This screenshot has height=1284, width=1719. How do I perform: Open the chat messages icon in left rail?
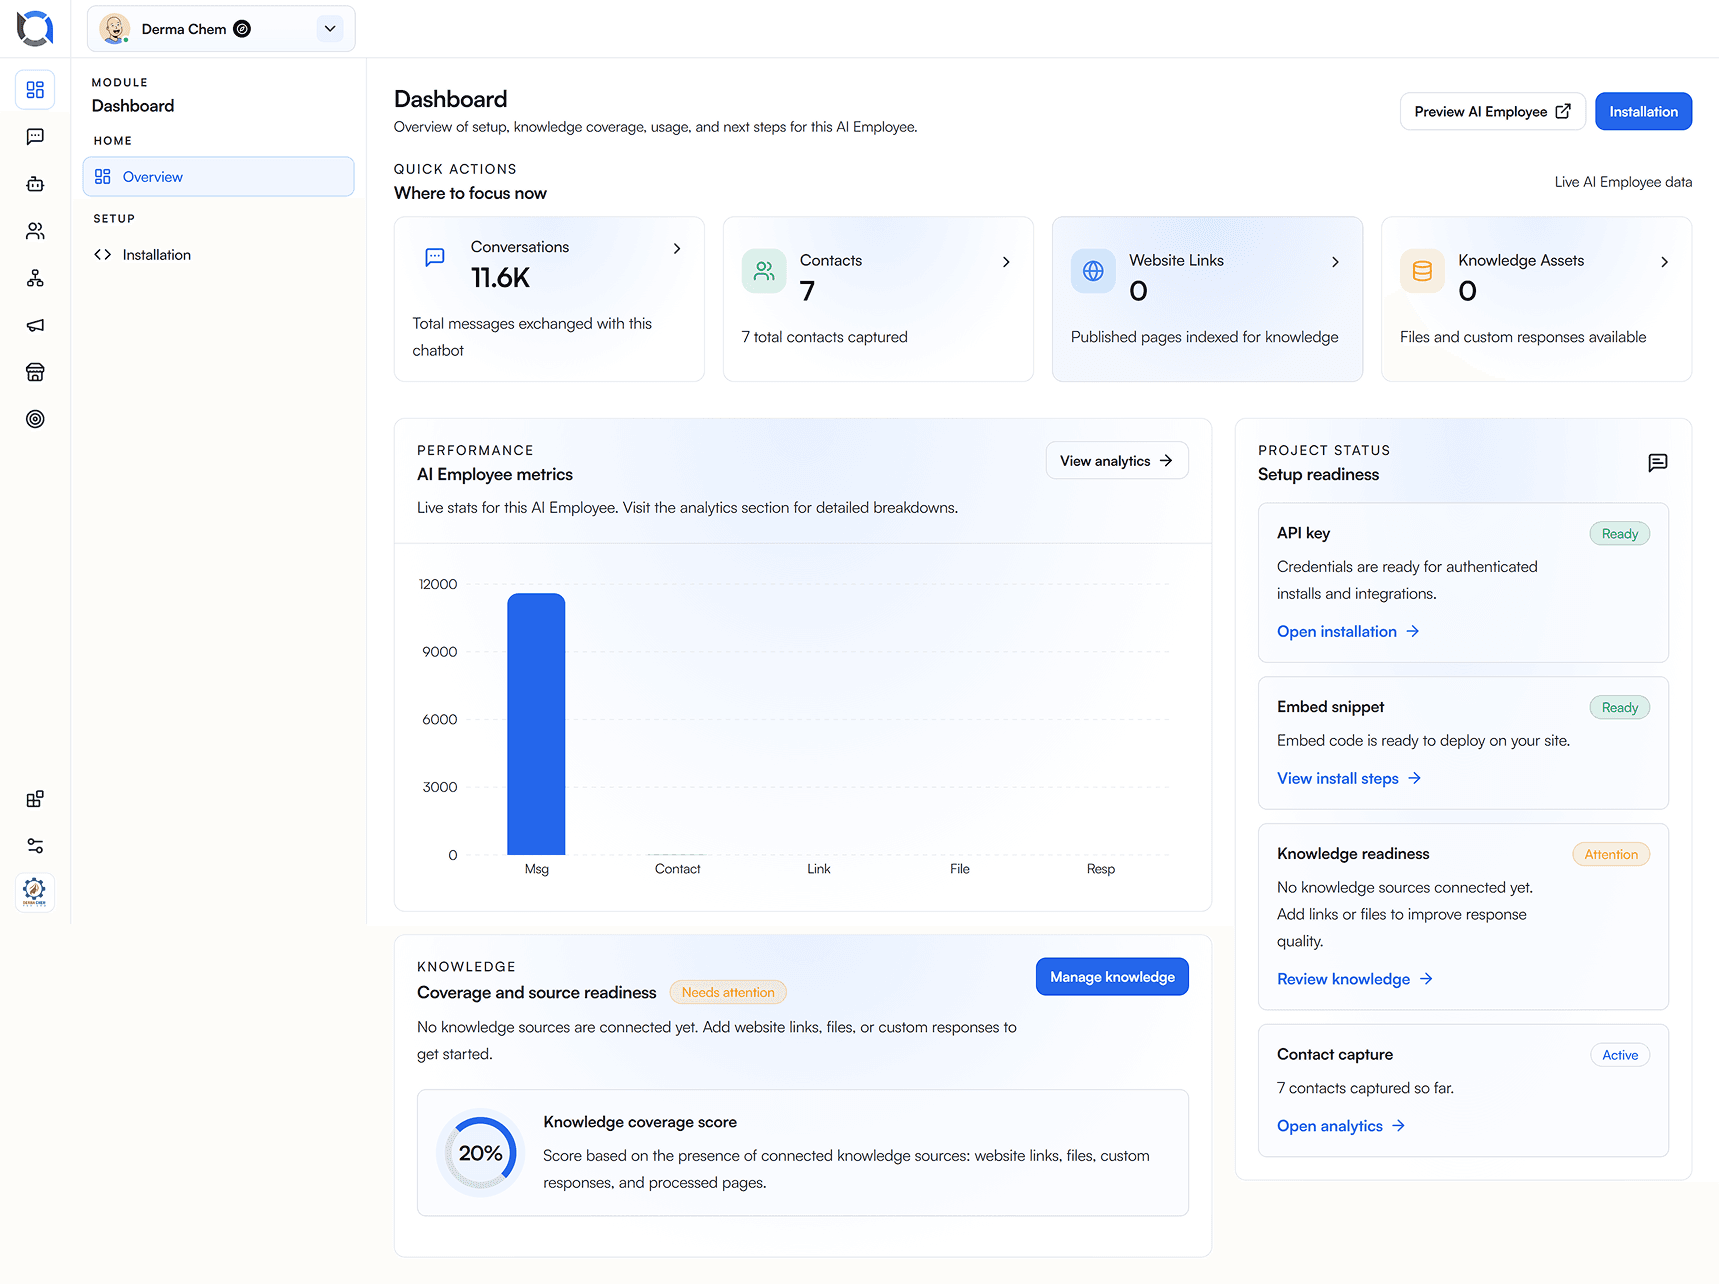(x=35, y=137)
